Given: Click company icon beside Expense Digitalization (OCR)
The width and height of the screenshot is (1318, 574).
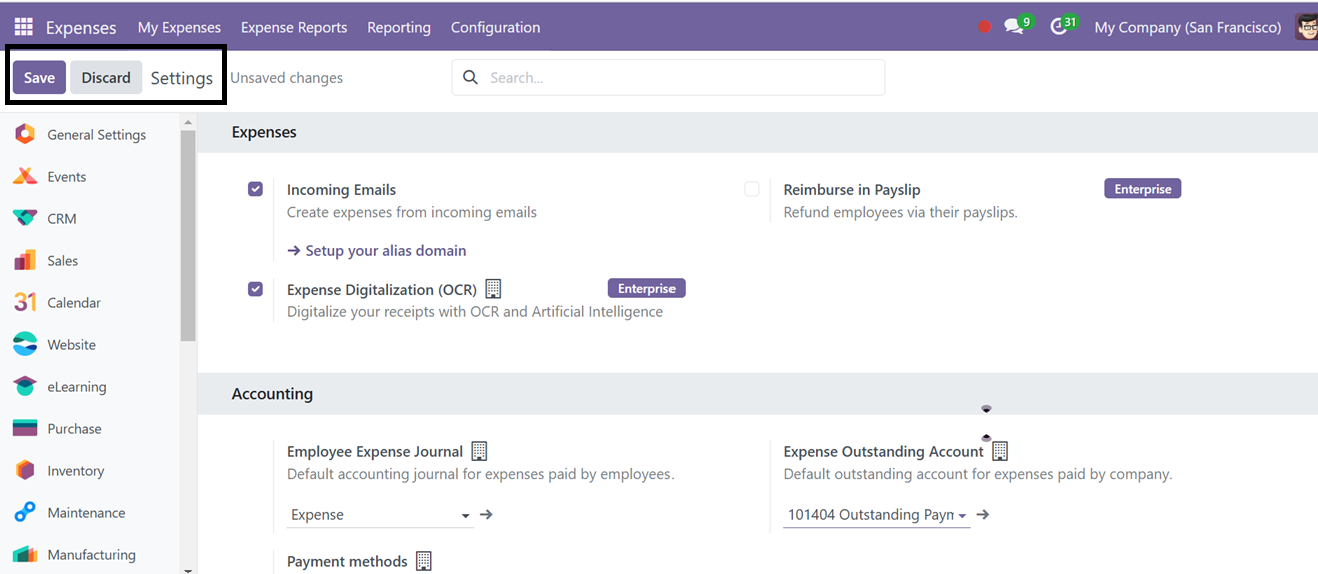Looking at the screenshot, I should (x=493, y=289).
